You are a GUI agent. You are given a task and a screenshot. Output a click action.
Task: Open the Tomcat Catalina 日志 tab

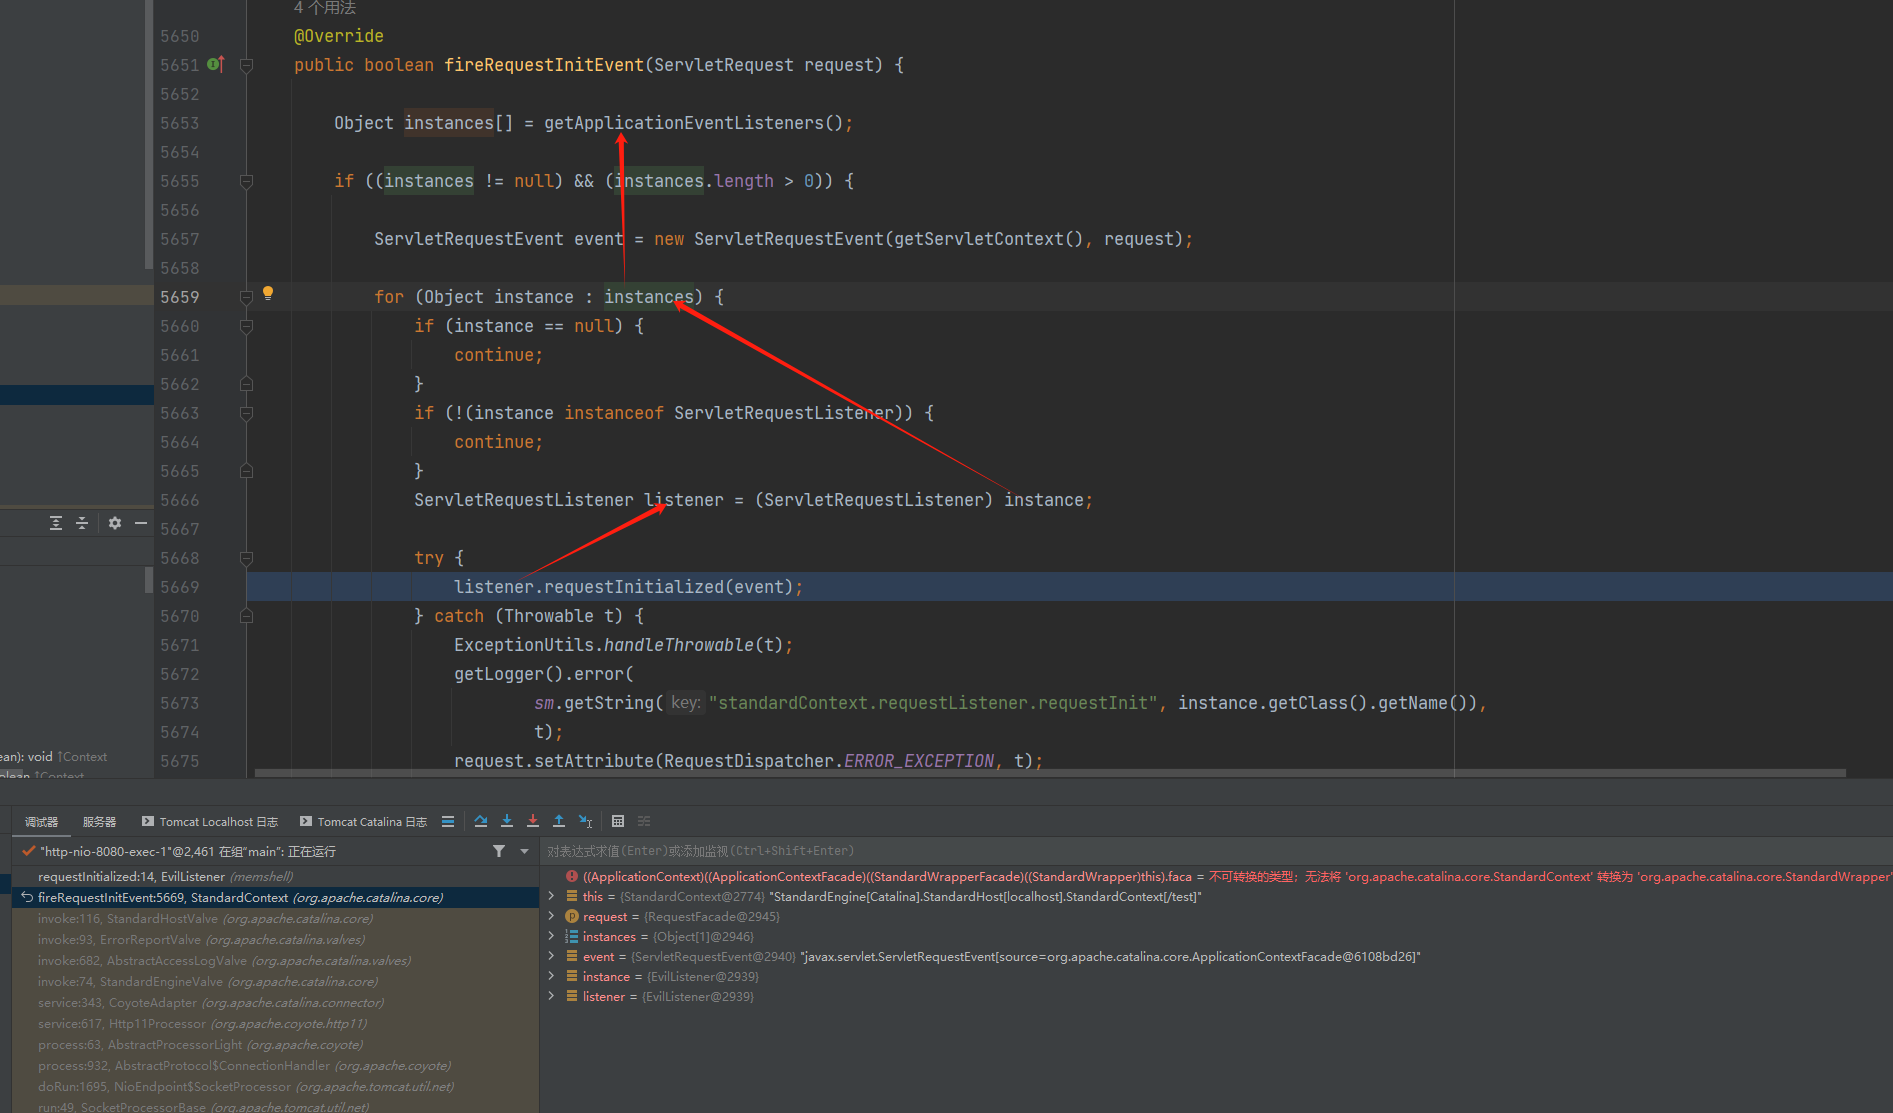coord(364,822)
